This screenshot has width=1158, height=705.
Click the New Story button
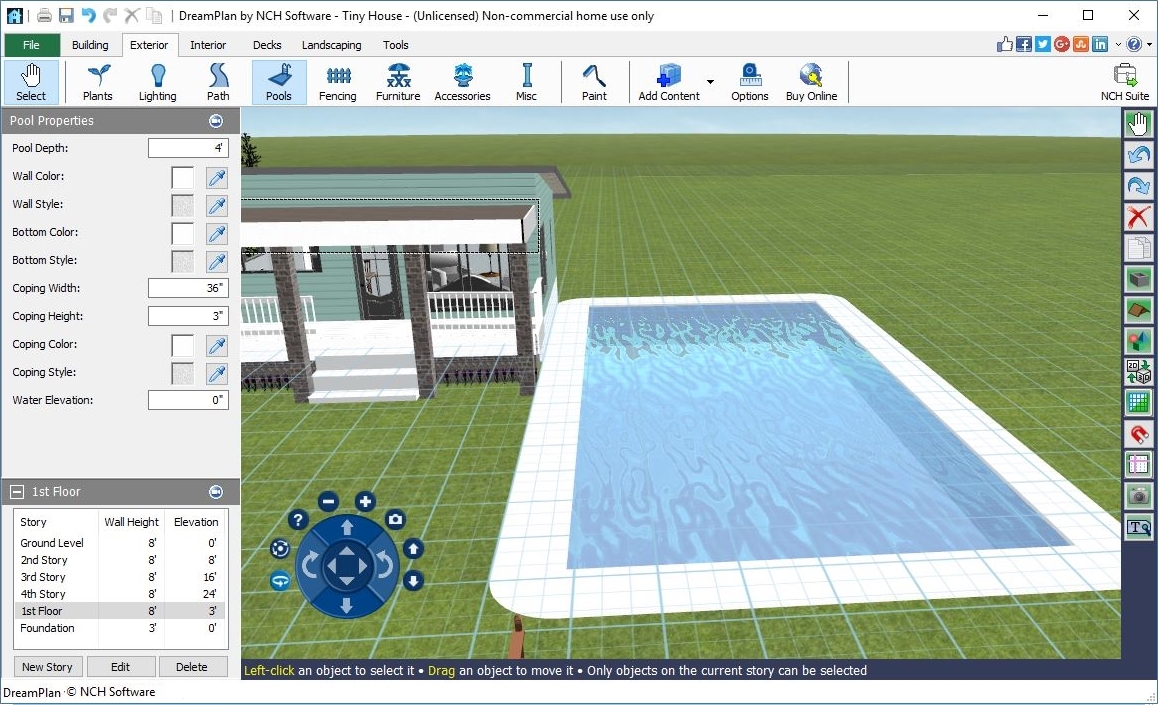[x=47, y=667]
